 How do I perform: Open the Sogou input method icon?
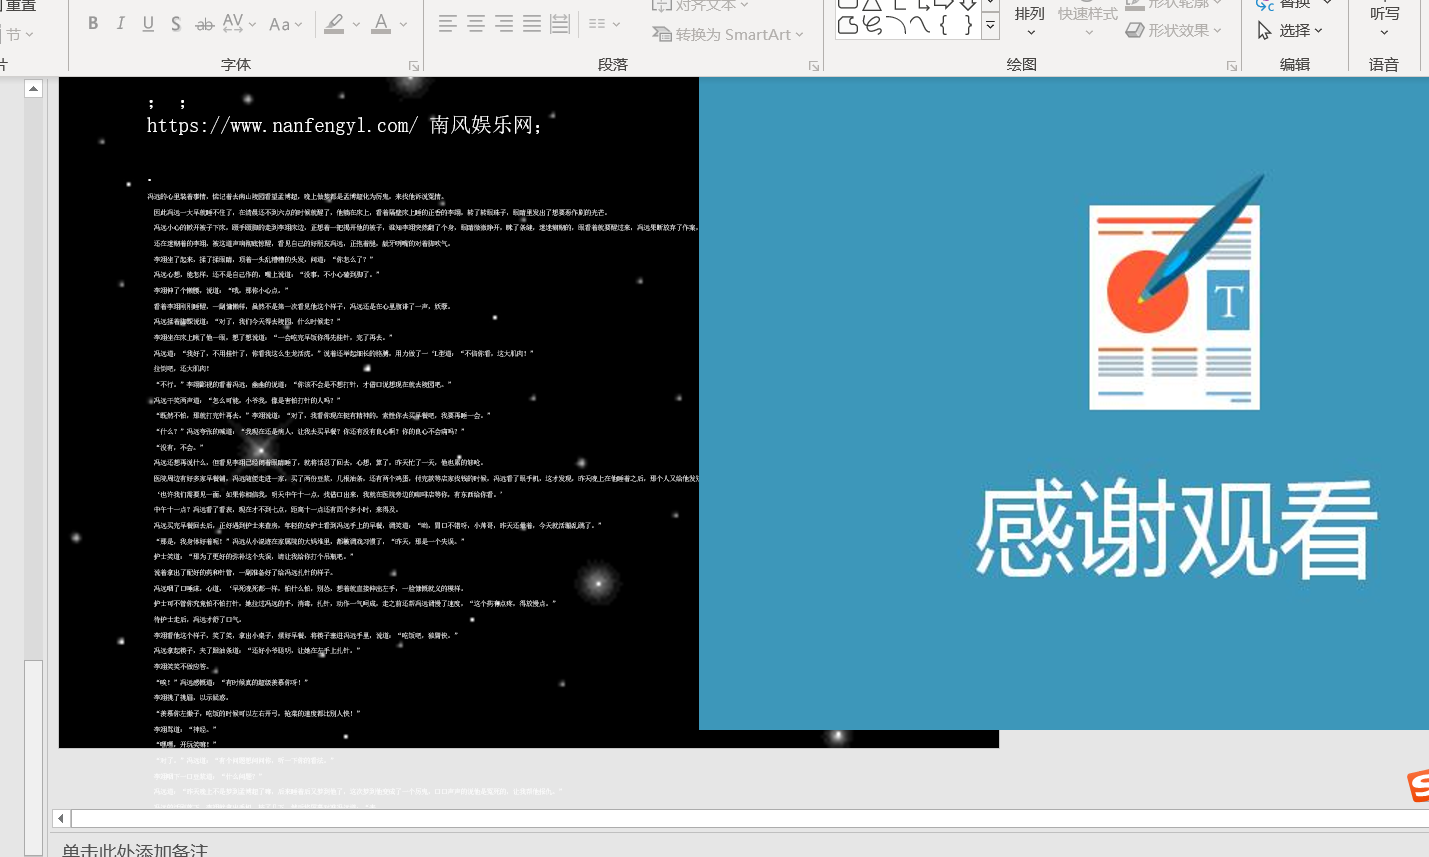point(1418,785)
